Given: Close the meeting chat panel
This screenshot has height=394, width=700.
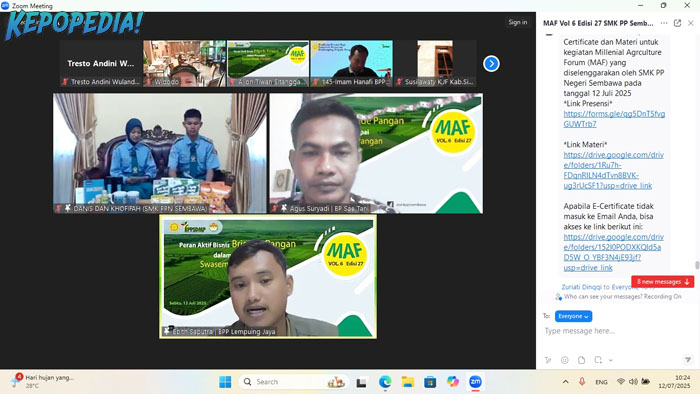Looking at the screenshot, I should pos(691,23).
